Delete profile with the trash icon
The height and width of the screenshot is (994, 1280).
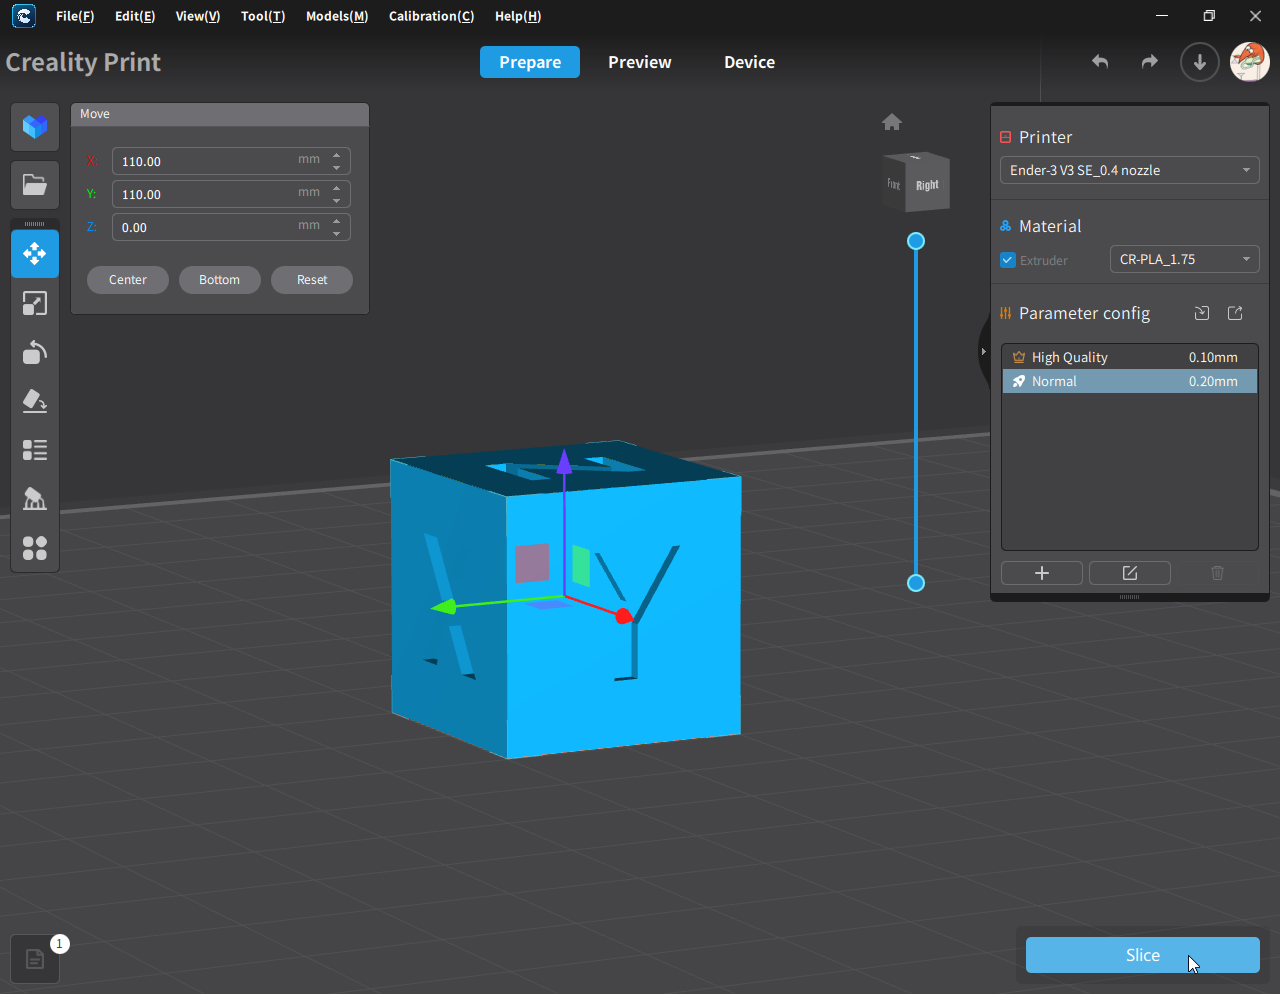[x=1217, y=573]
